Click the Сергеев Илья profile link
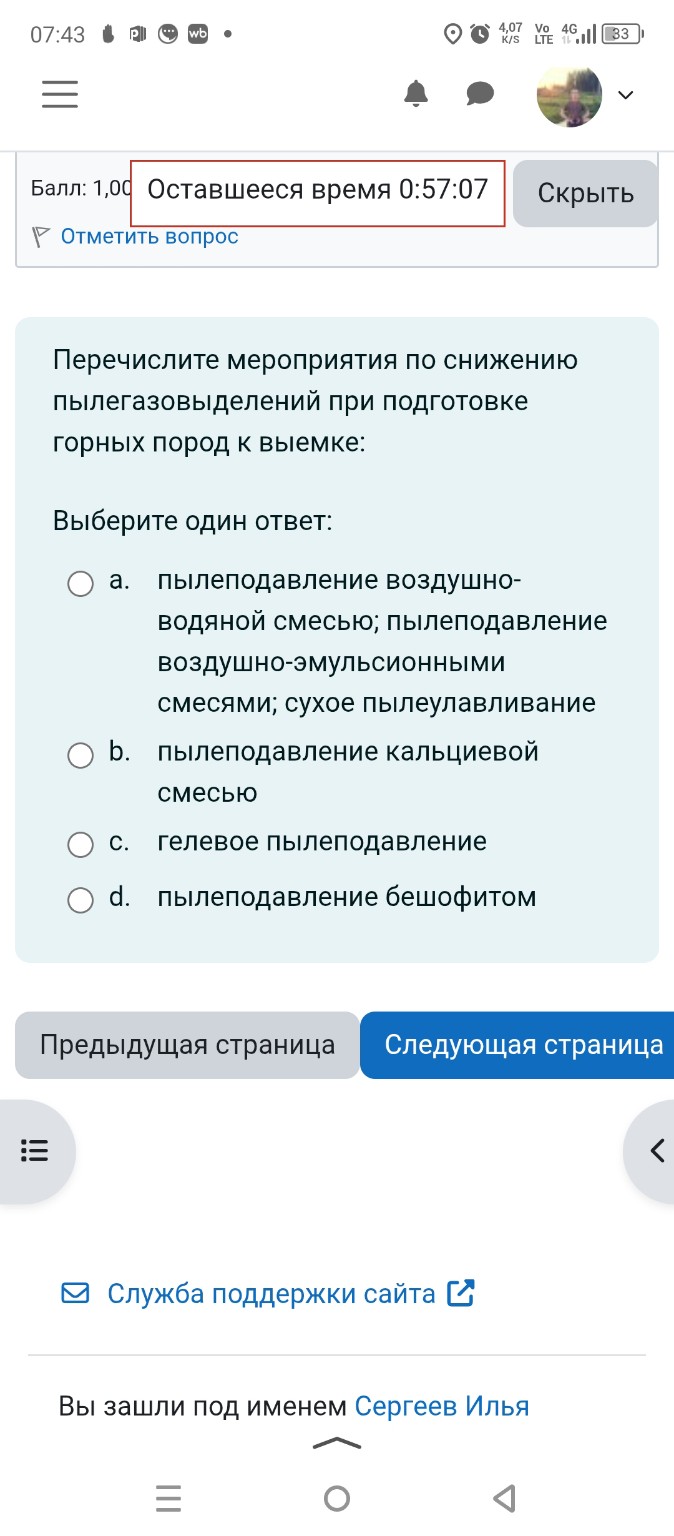This screenshot has height=1536, width=674. click(x=443, y=1405)
